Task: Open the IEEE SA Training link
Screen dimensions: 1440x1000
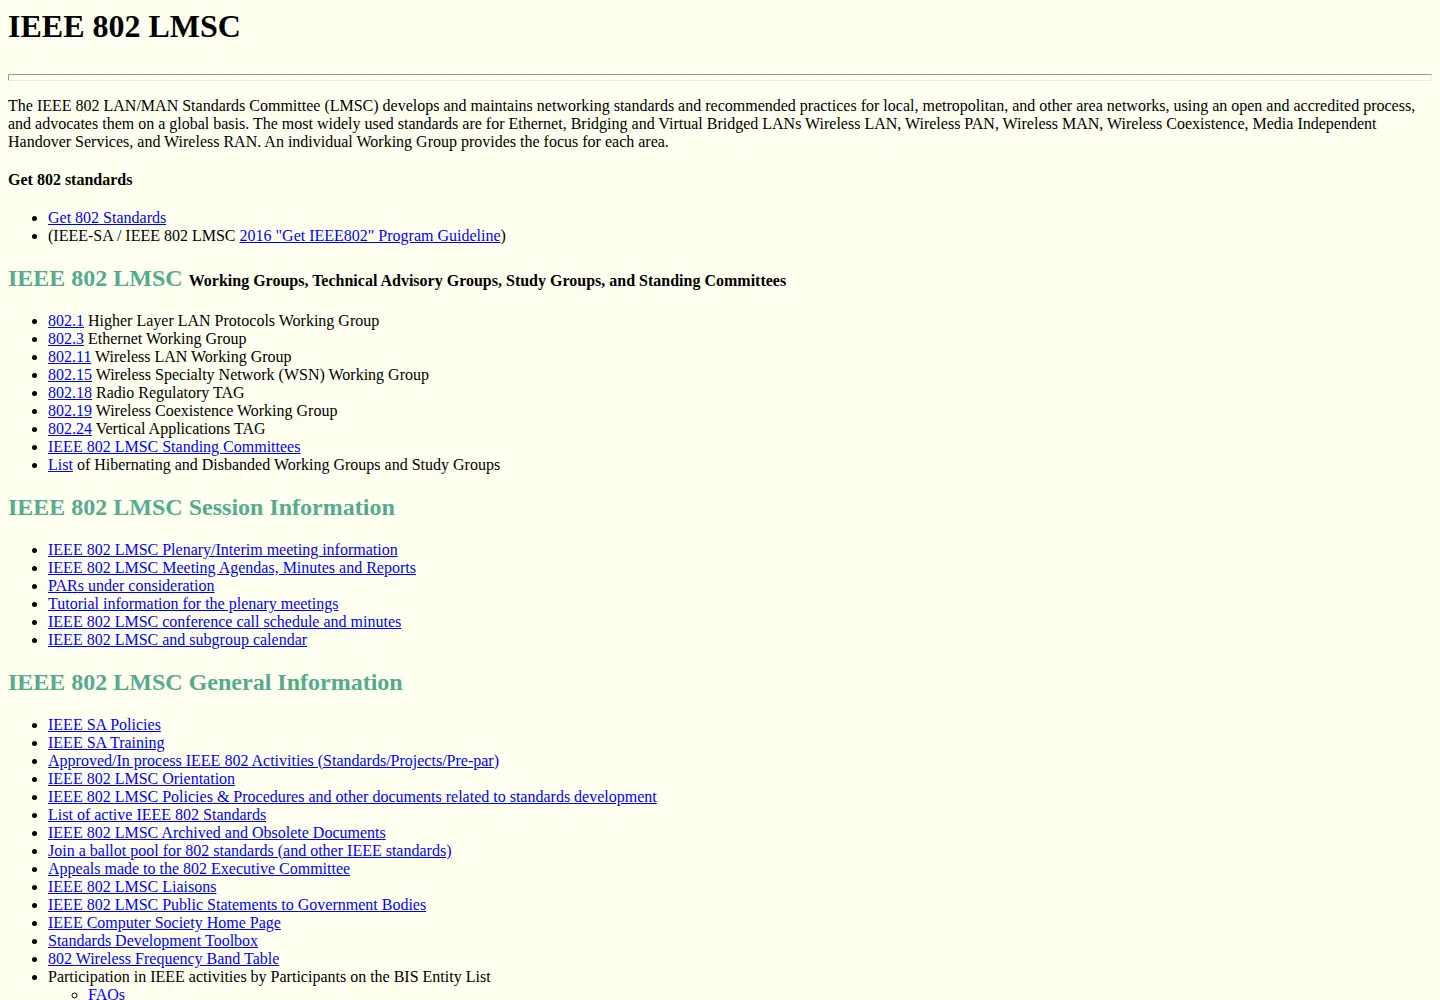Action: click(x=106, y=743)
